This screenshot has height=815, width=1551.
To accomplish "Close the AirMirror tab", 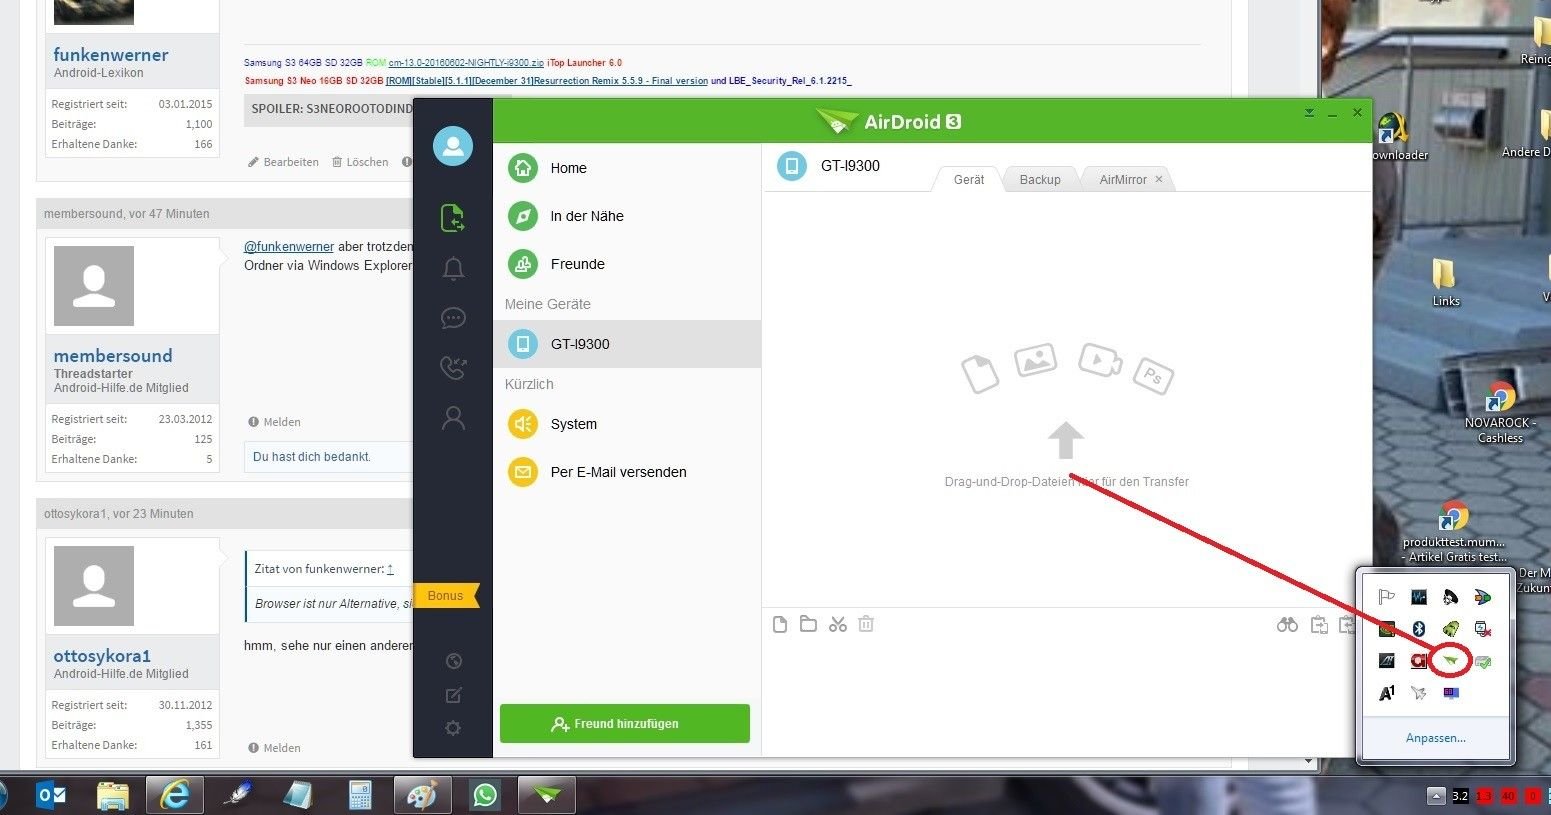I will 1159,179.
